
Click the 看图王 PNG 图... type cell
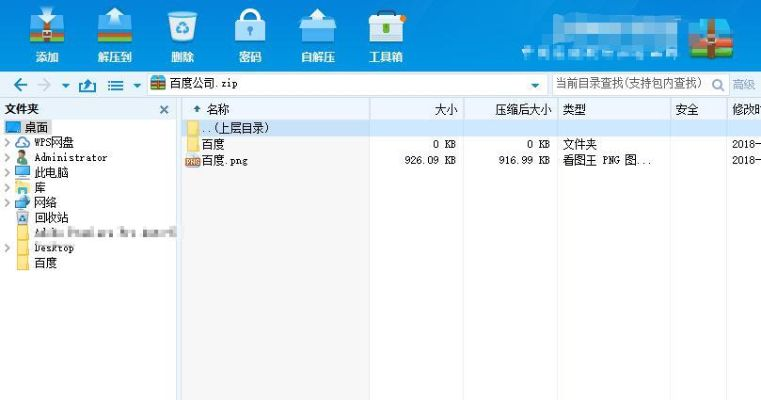coord(607,160)
